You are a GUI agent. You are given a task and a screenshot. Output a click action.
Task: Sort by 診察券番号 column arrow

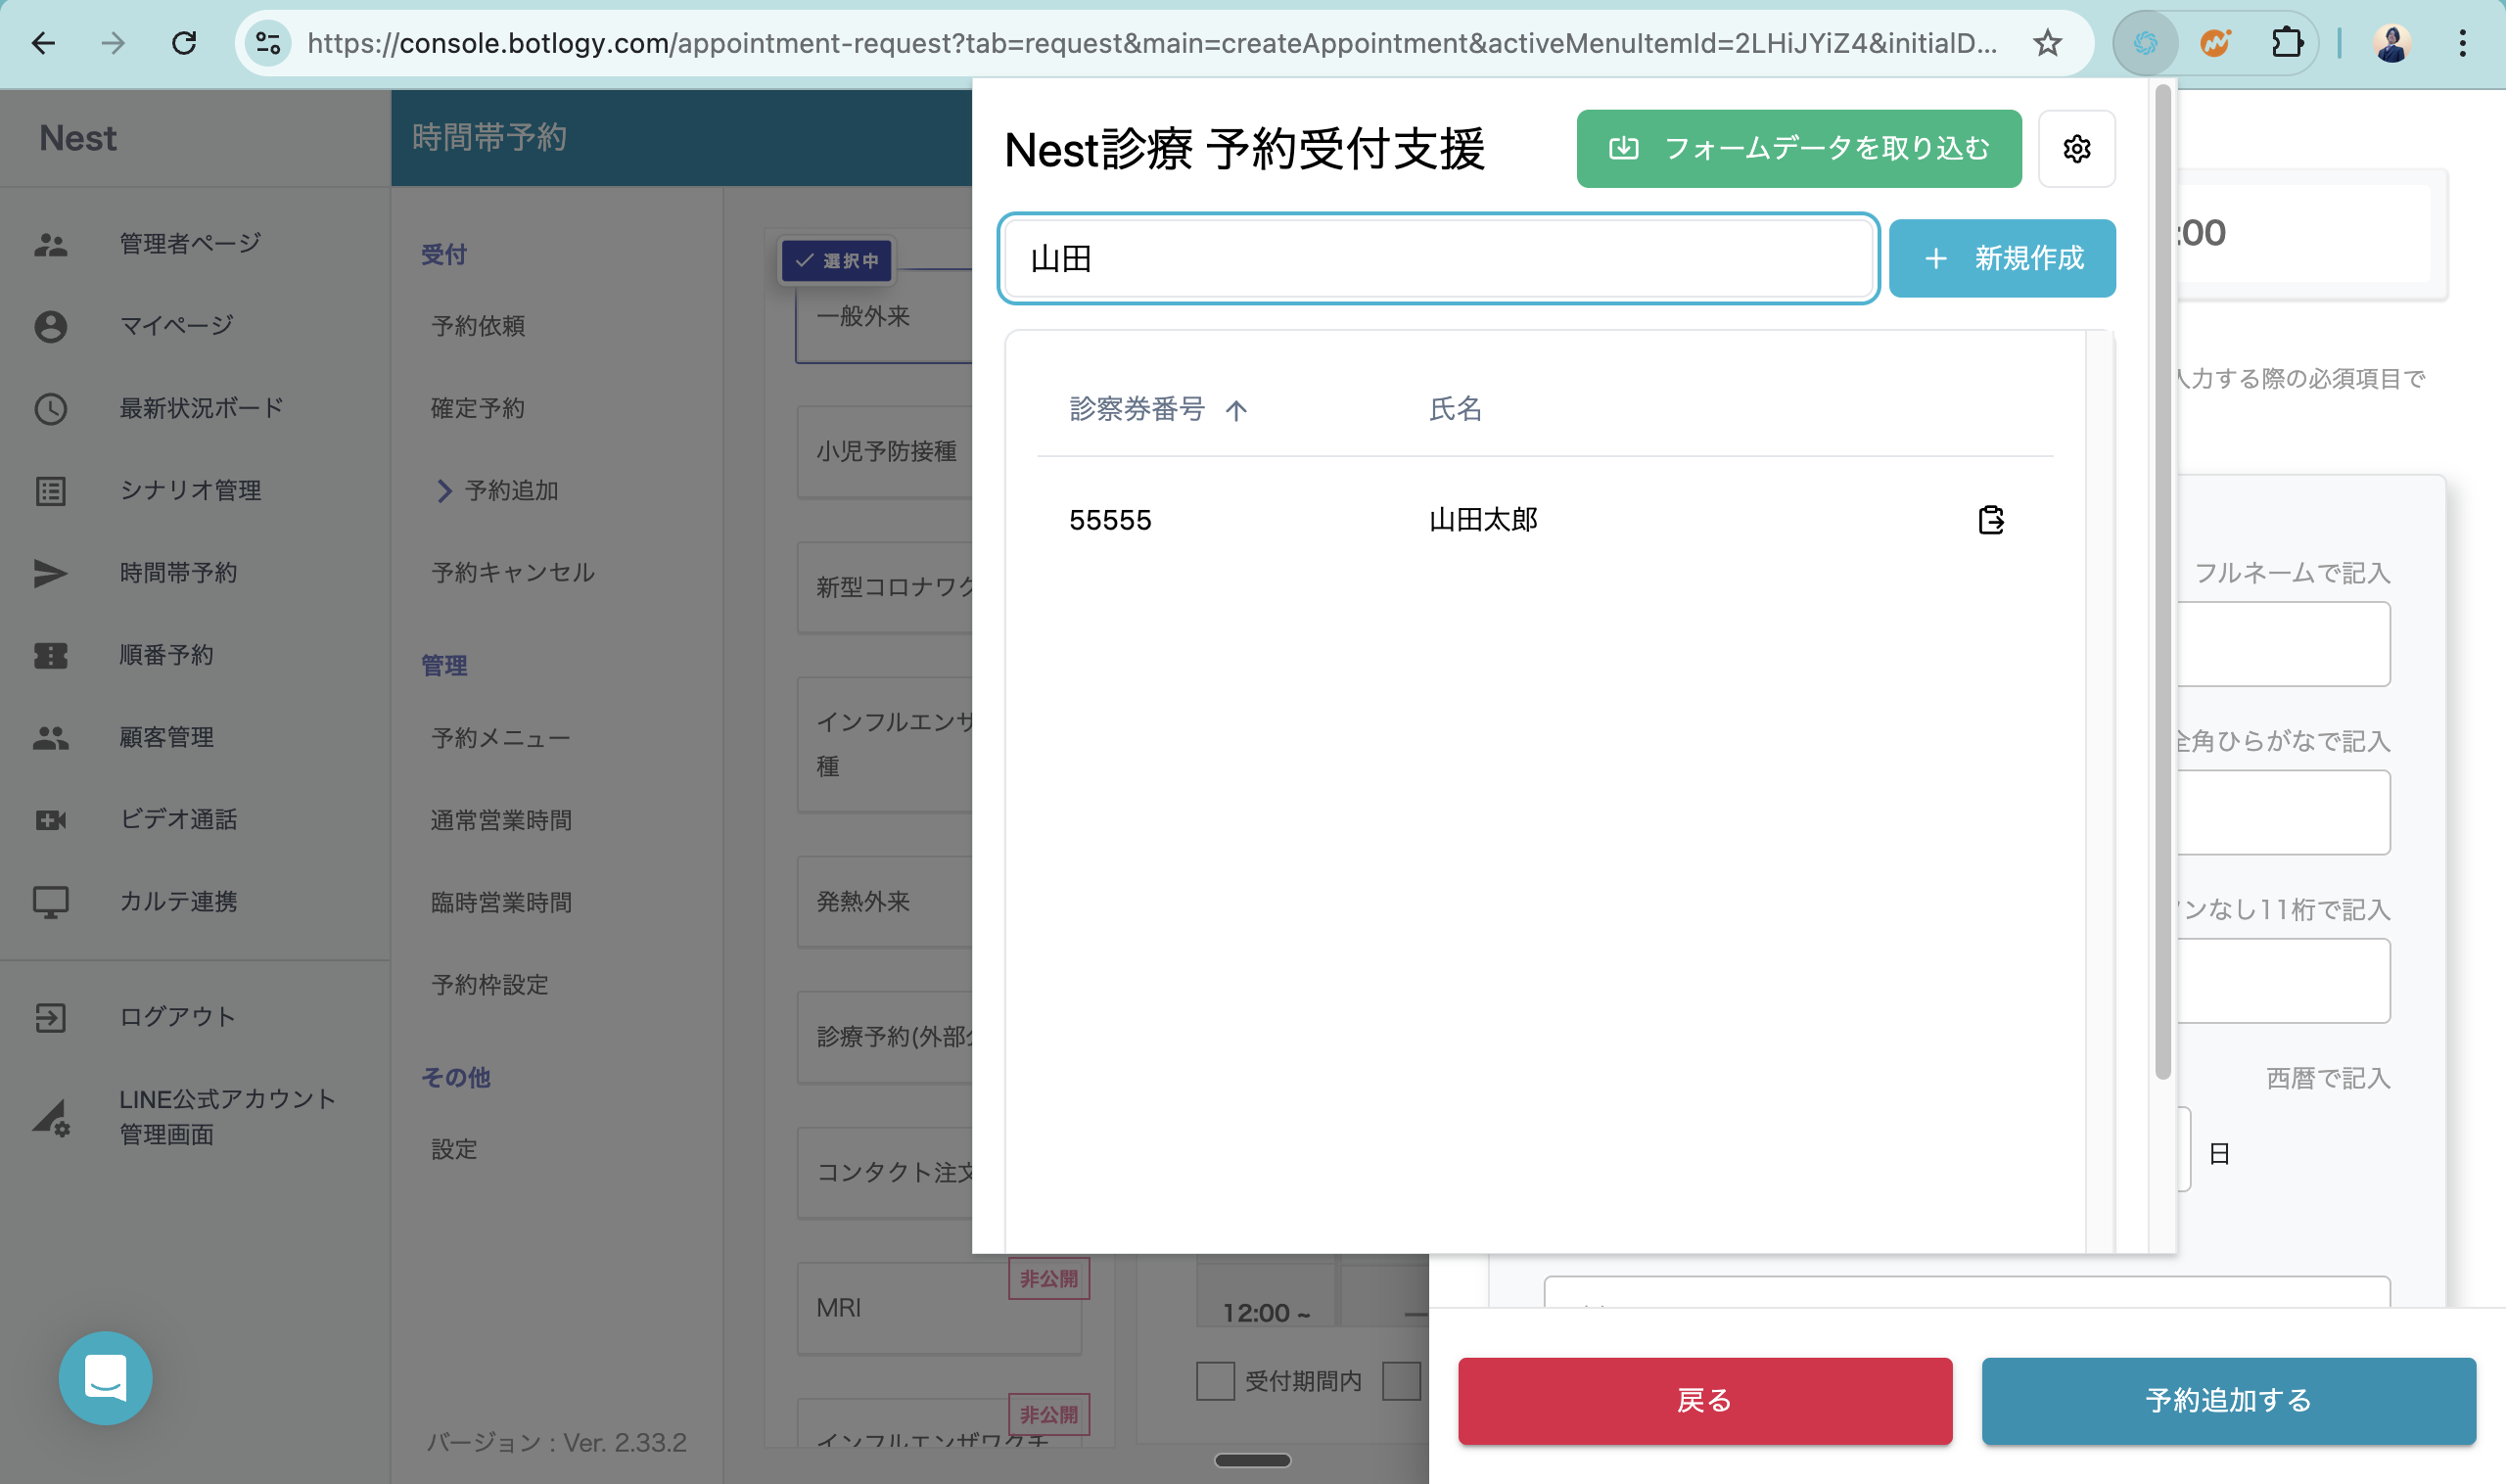click(1236, 410)
